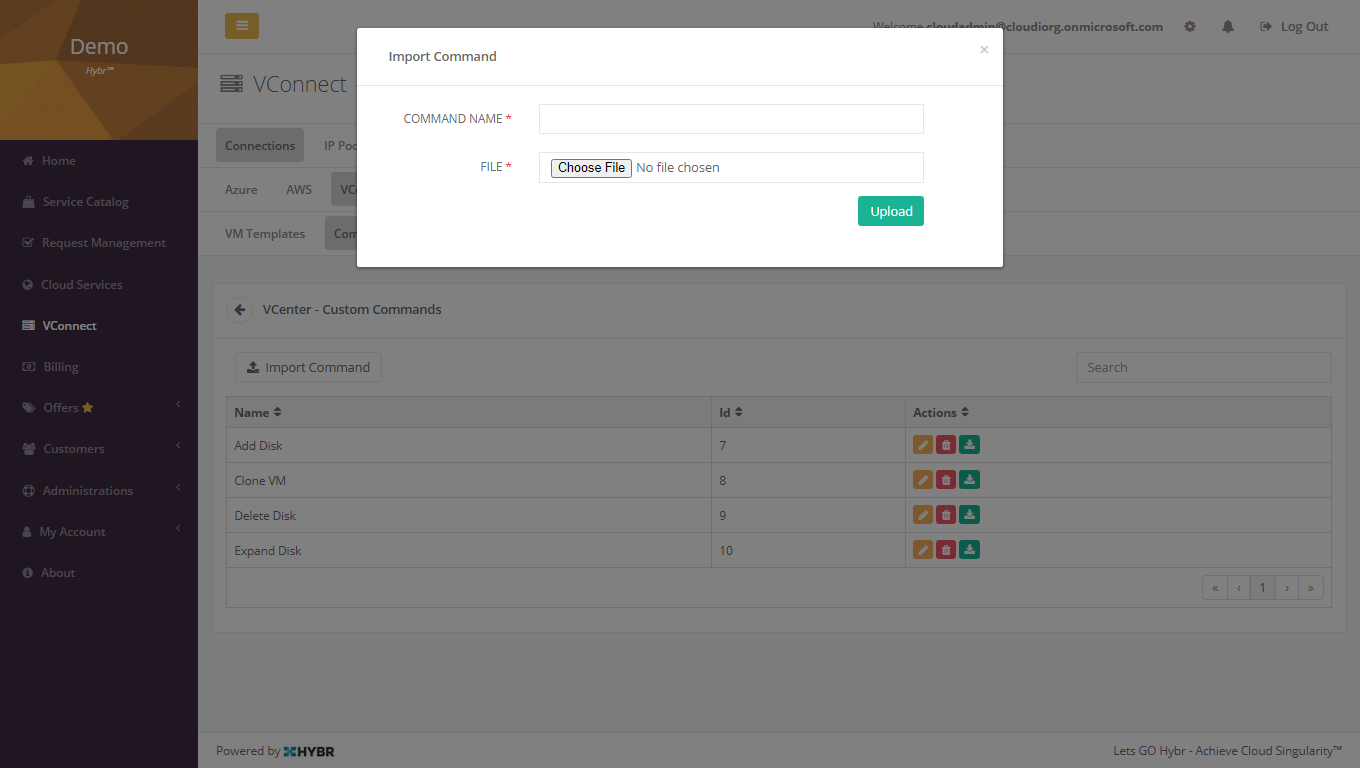Open the Service Catalog menu item
1360x768 pixels.
tap(85, 202)
